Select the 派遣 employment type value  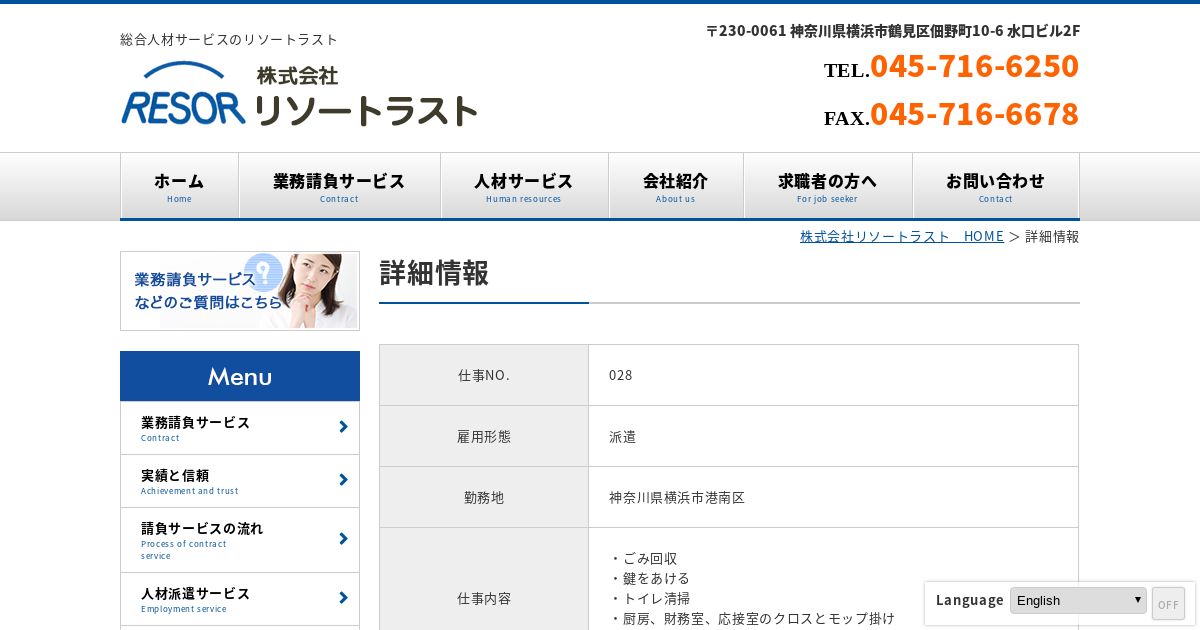tap(623, 436)
